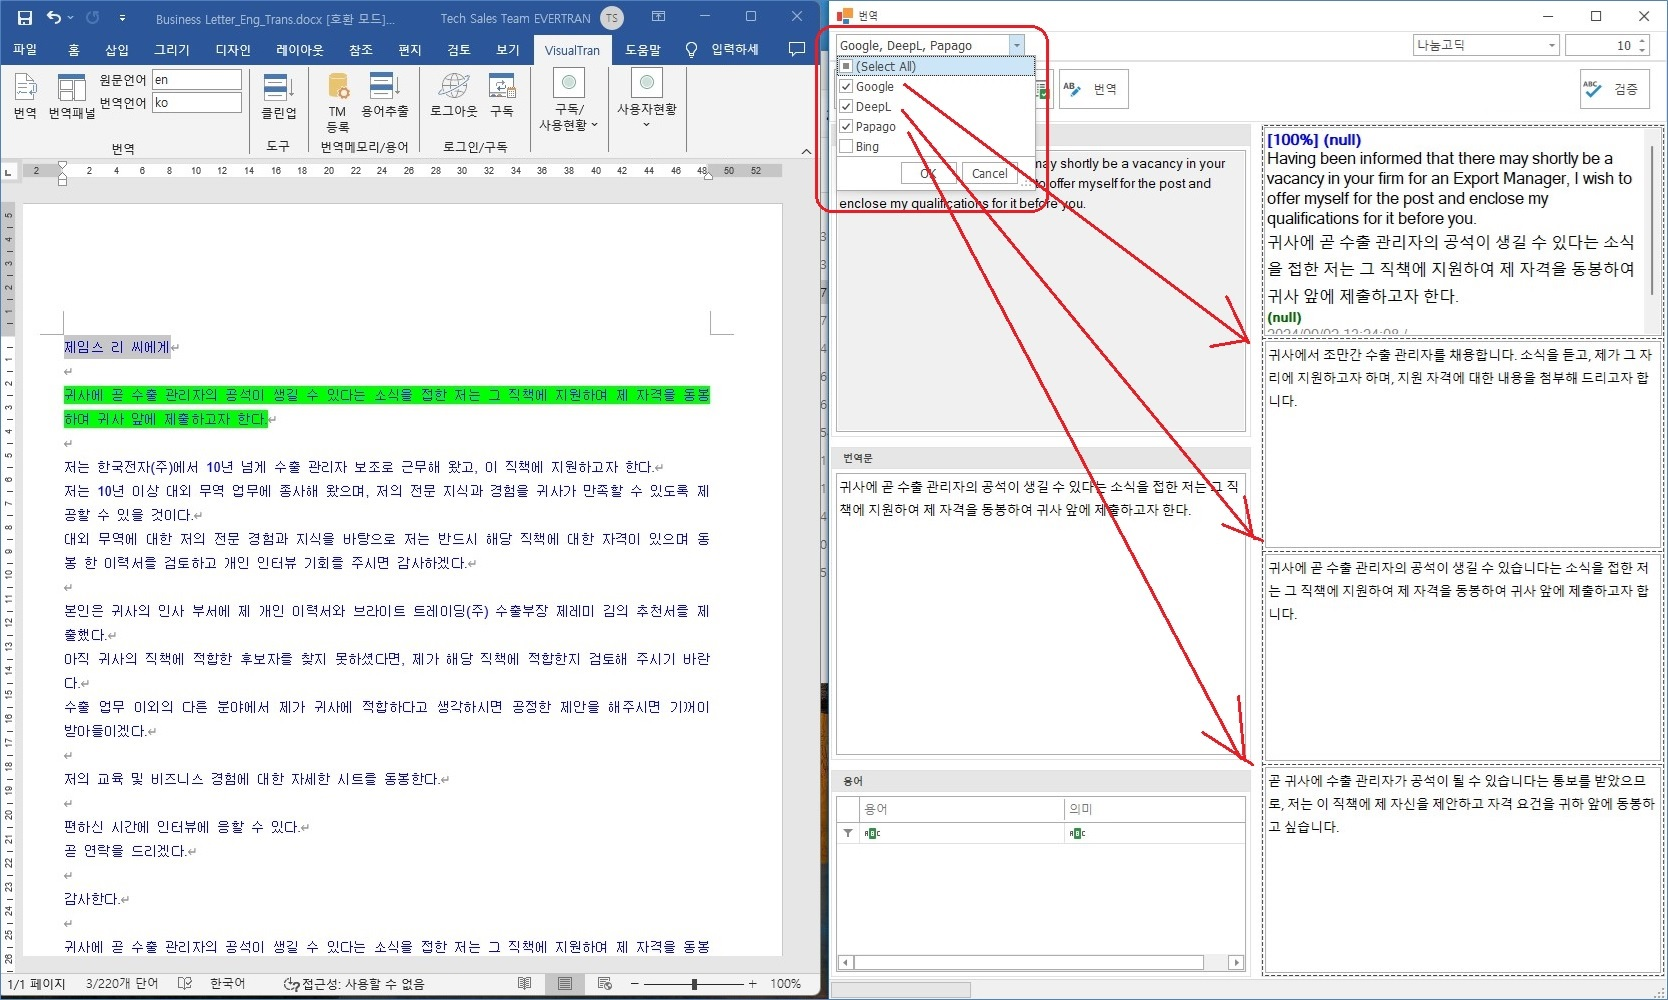The height and width of the screenshot is (1000, 1668).
Task: Click the Word zoom slider handle
Action: pos(694,984)
